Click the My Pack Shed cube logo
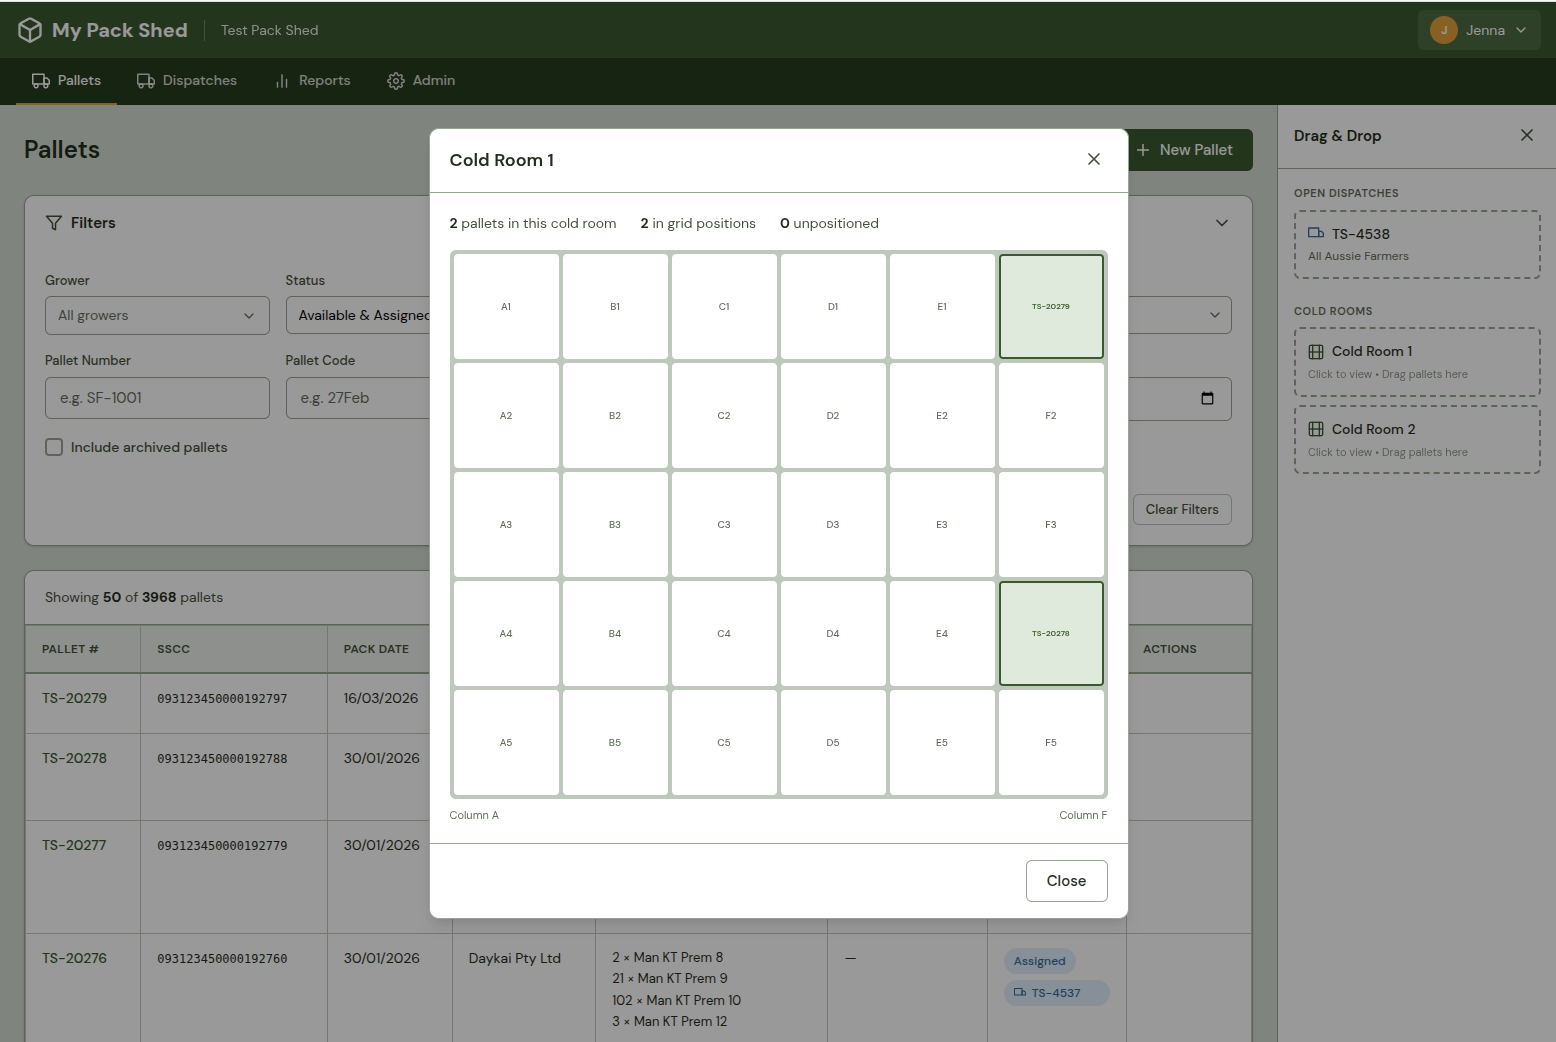Screen dimensions: 1556x1042 tap(30, 30)
